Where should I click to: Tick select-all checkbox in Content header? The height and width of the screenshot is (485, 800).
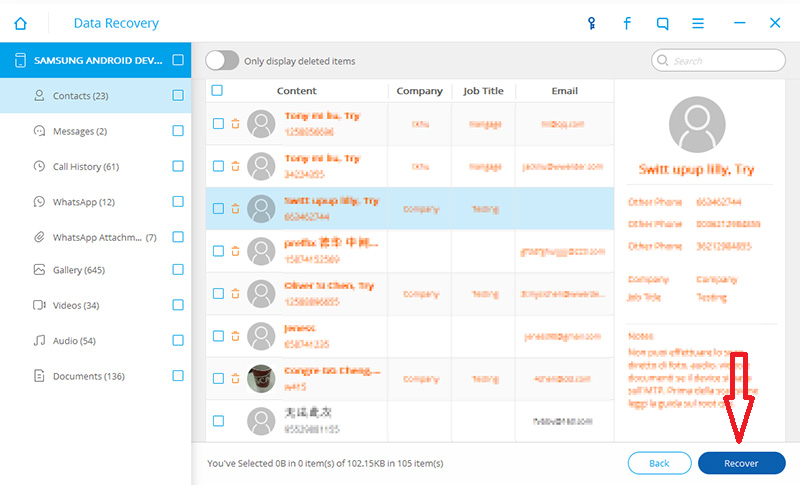[217, 90]
